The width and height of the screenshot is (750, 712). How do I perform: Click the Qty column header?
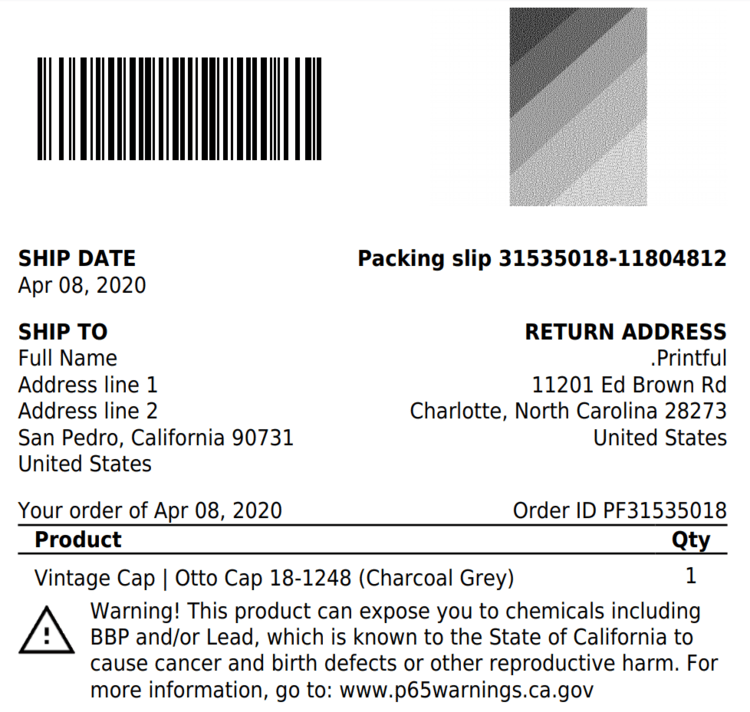690,540
